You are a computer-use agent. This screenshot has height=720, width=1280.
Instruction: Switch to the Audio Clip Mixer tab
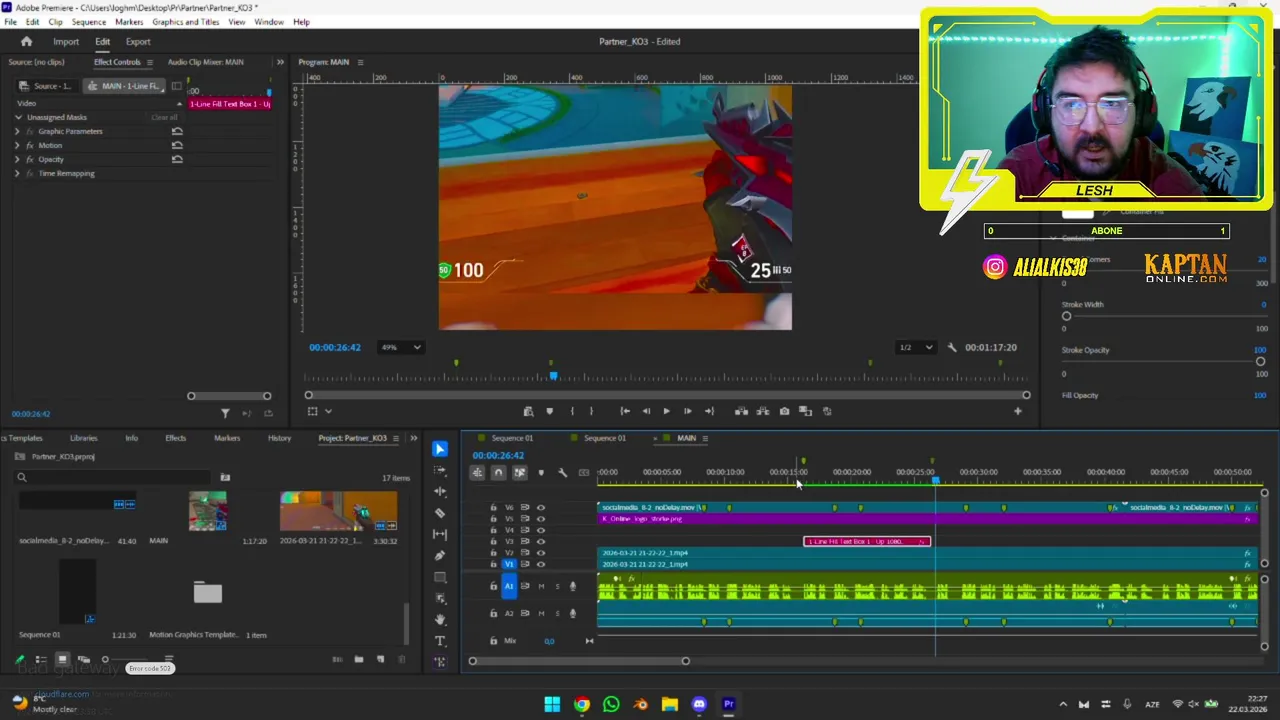point(205,62)
